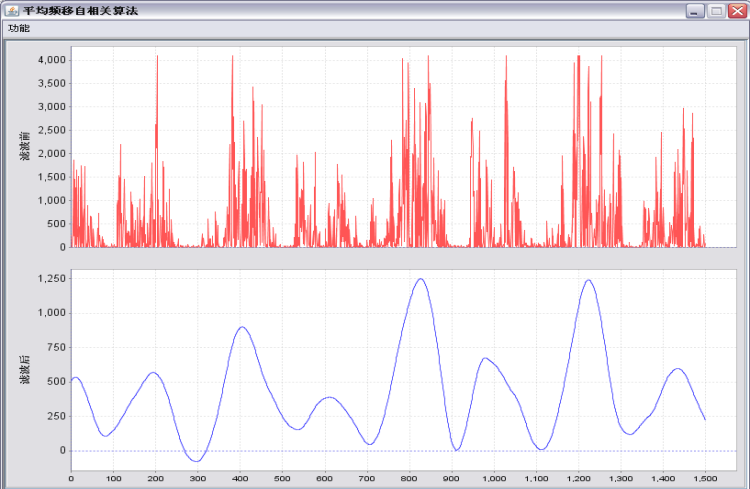
Task: Close the window with red X button
Action: (737, 10)
